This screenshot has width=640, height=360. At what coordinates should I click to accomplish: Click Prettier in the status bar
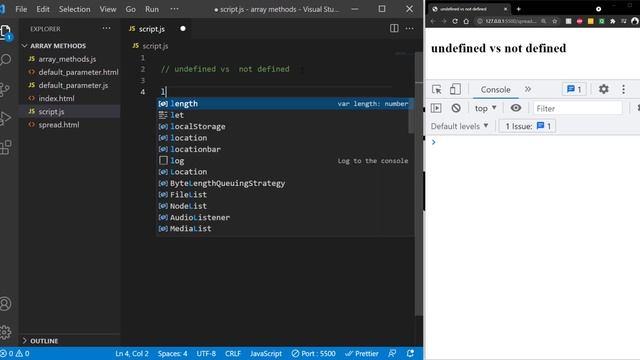coord(362,353)
